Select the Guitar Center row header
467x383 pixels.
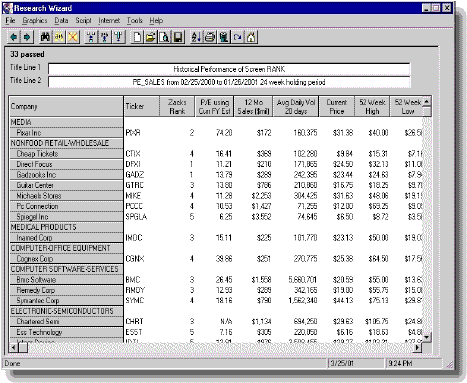[66, 185]
